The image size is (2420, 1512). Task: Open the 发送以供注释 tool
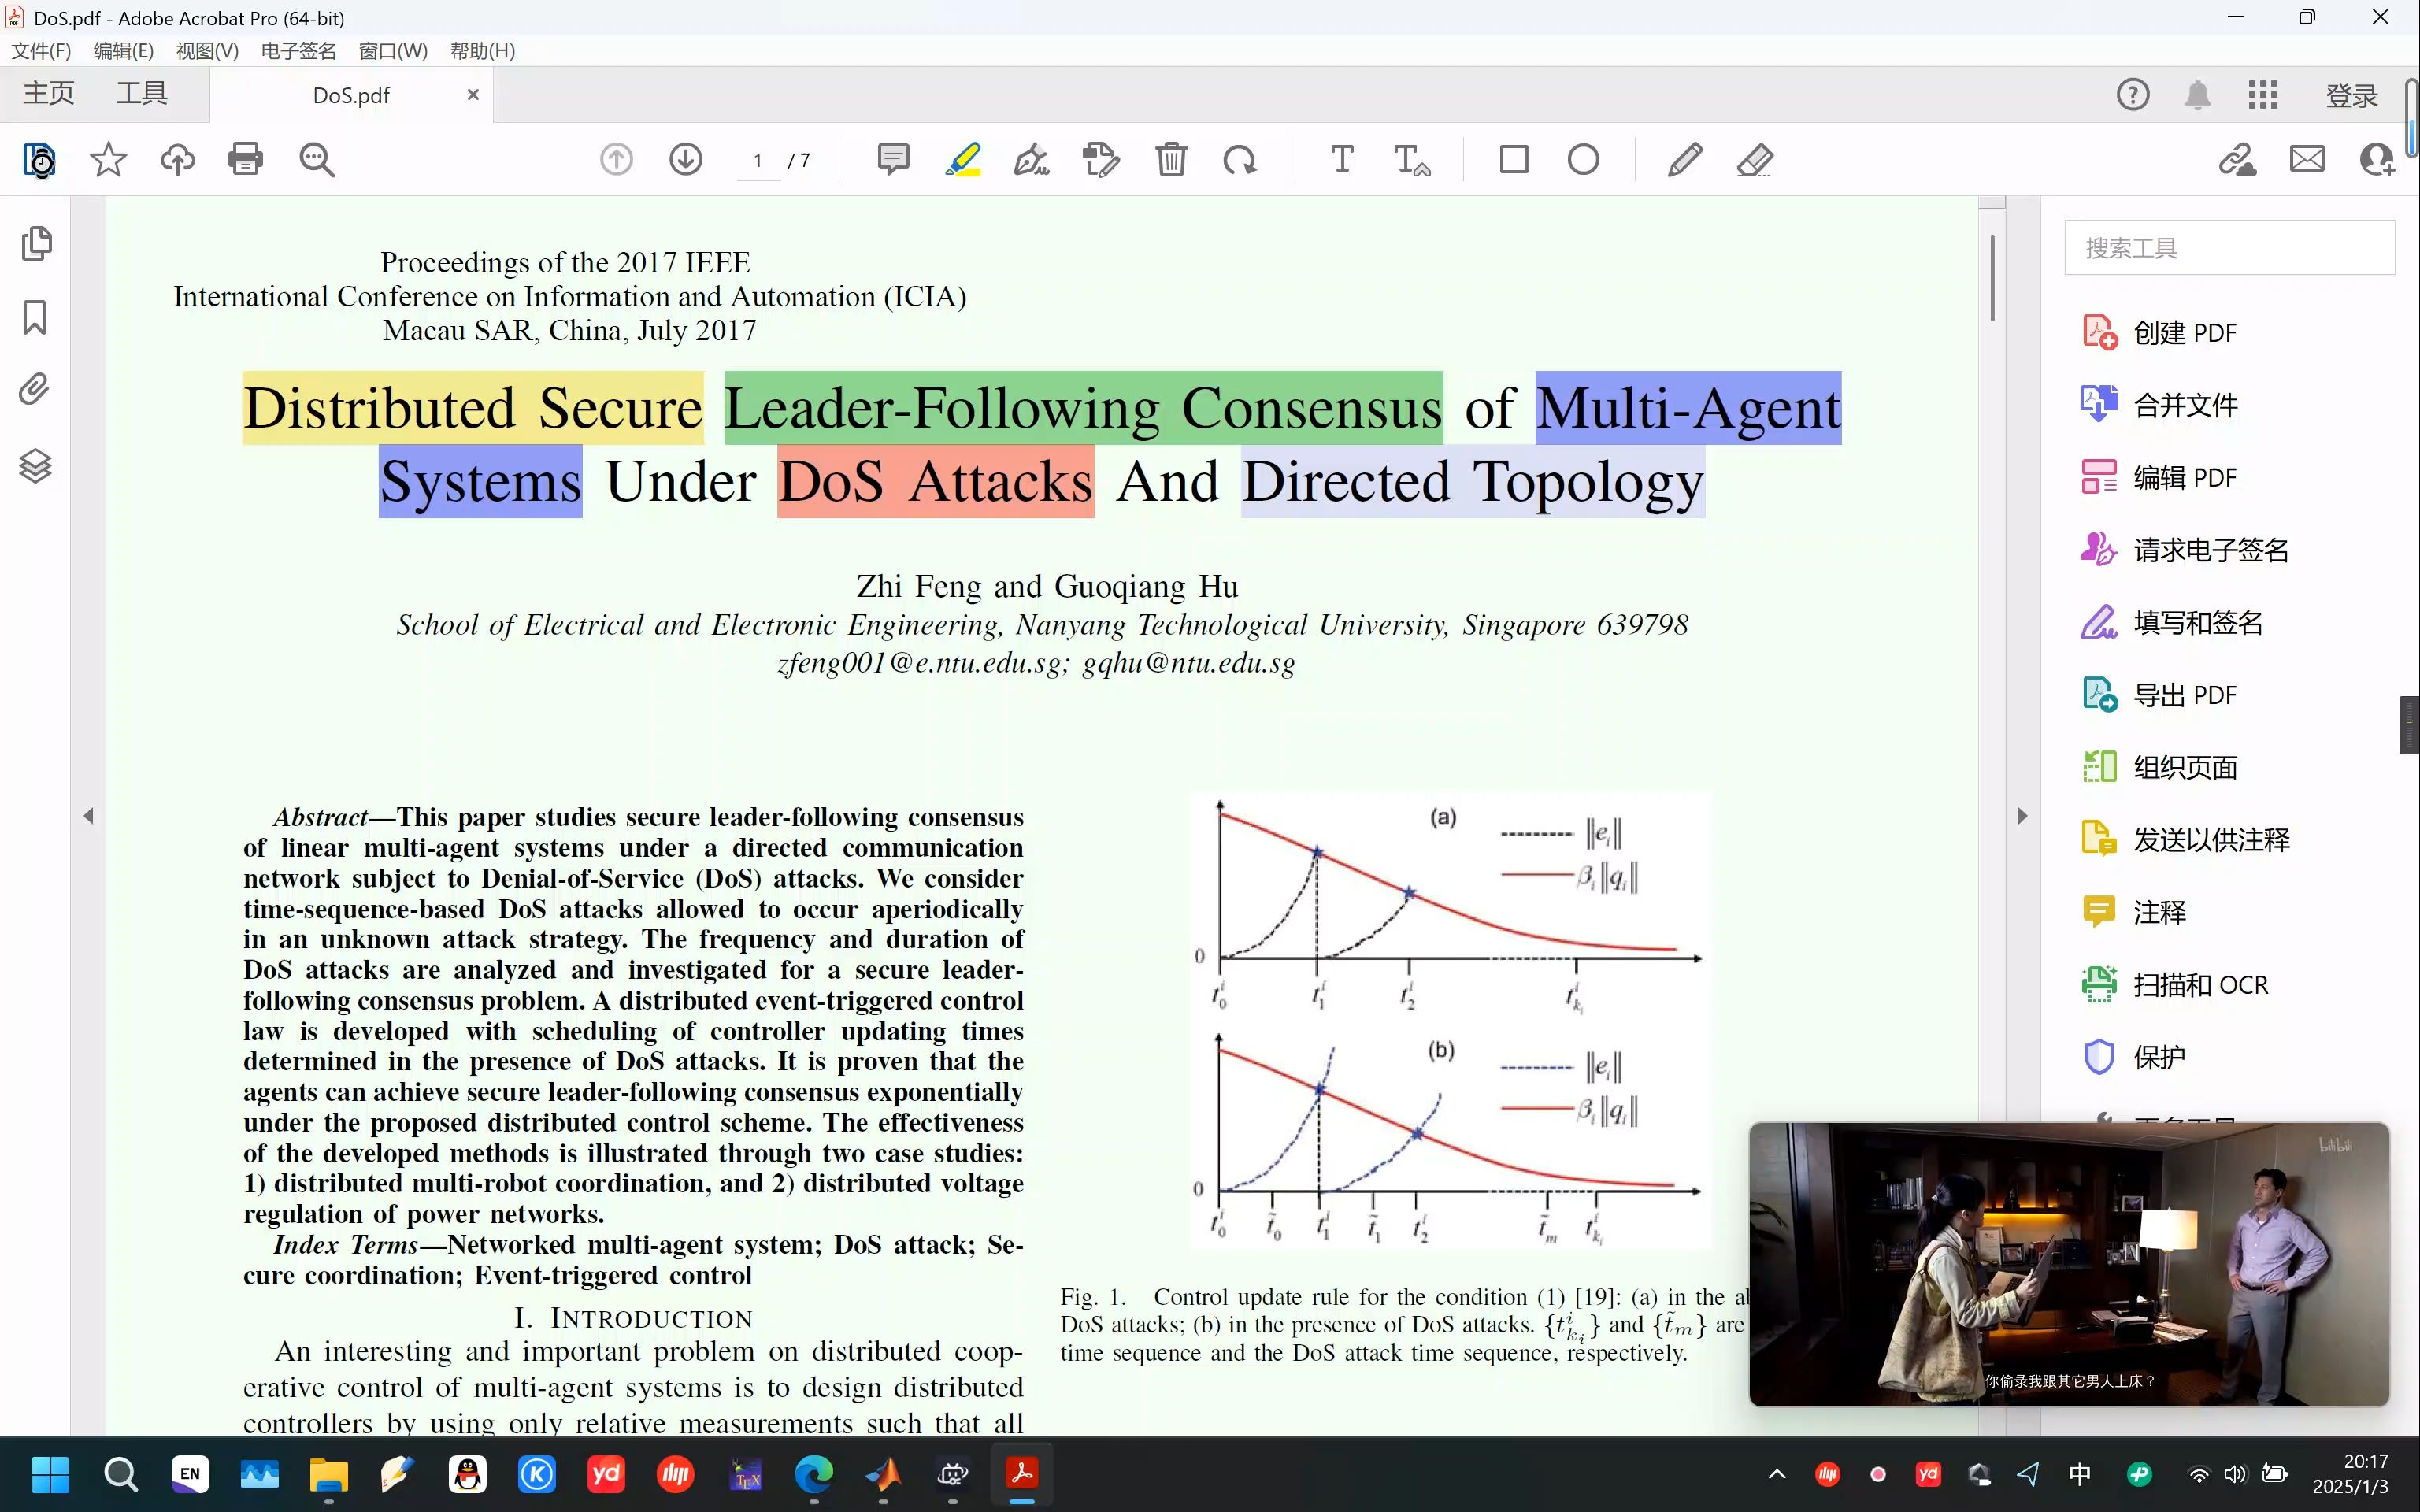pyautogui.click(x=2185, y=840)
